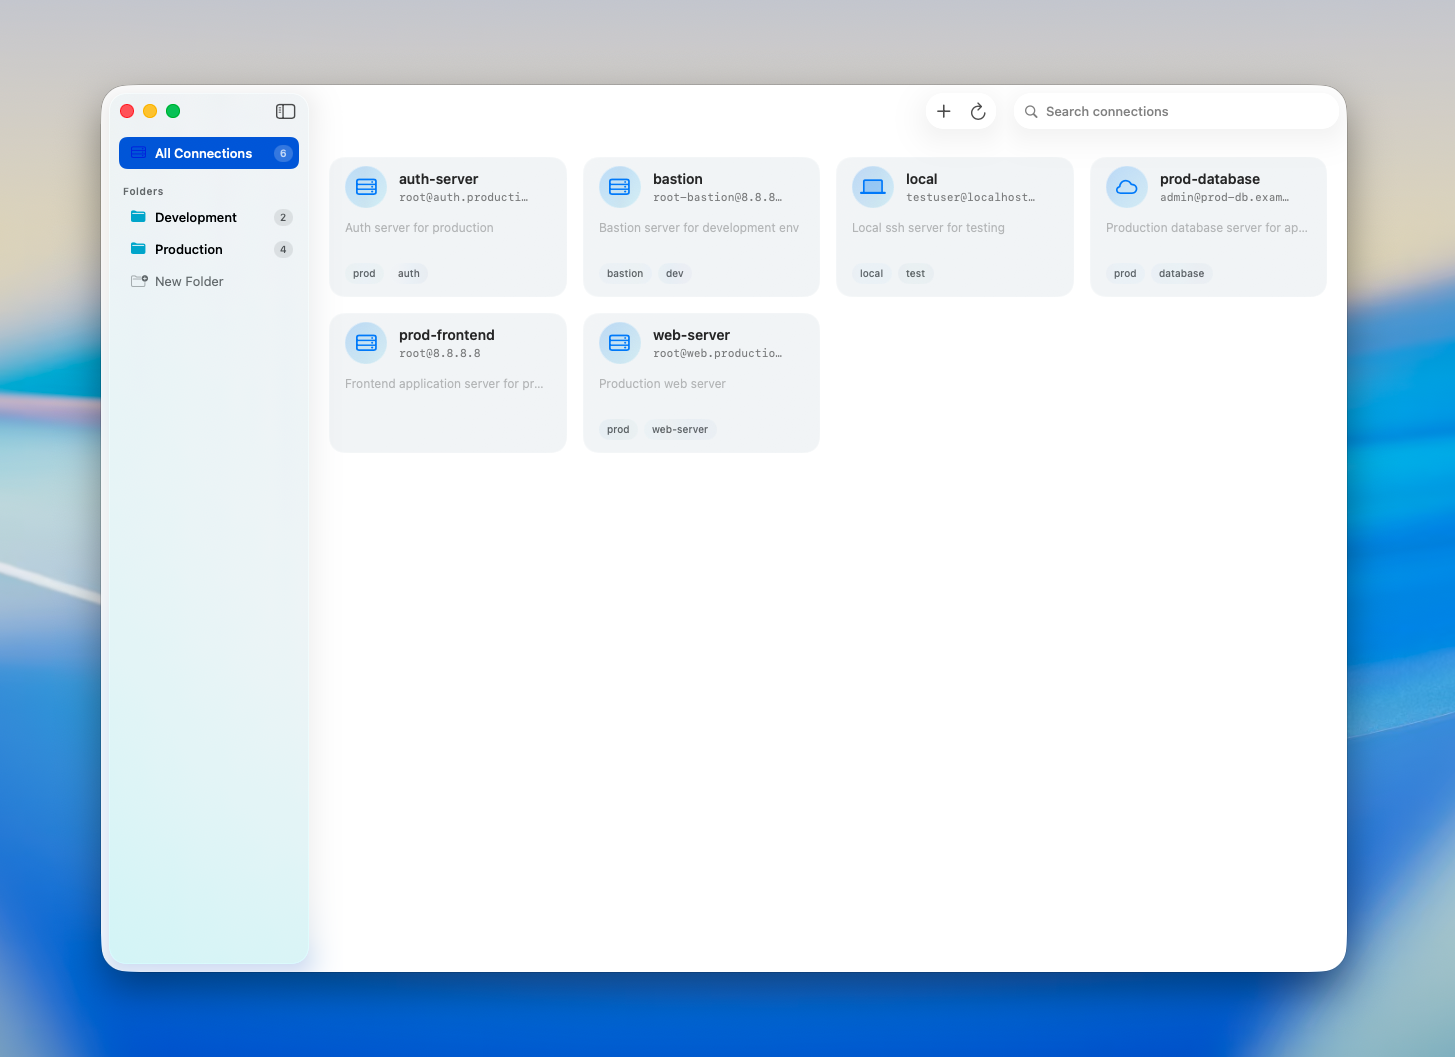Click the All Connections list icon
Viewport: 1455px width, 1057px height.
pos(139,153)
